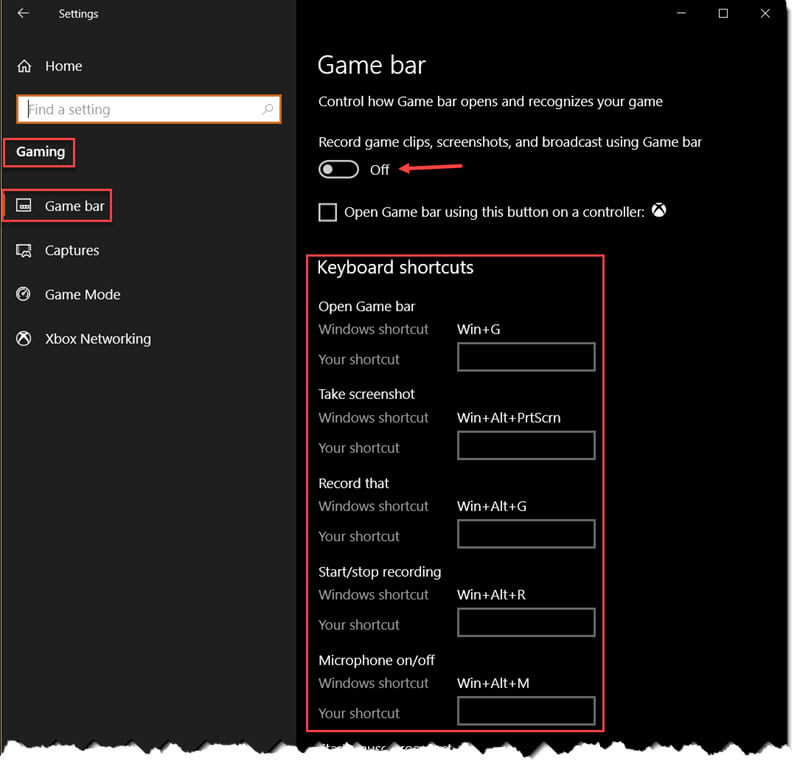Turn on Record game clips toggle
The width and height of the screenshot is (800, 772).
338,169
